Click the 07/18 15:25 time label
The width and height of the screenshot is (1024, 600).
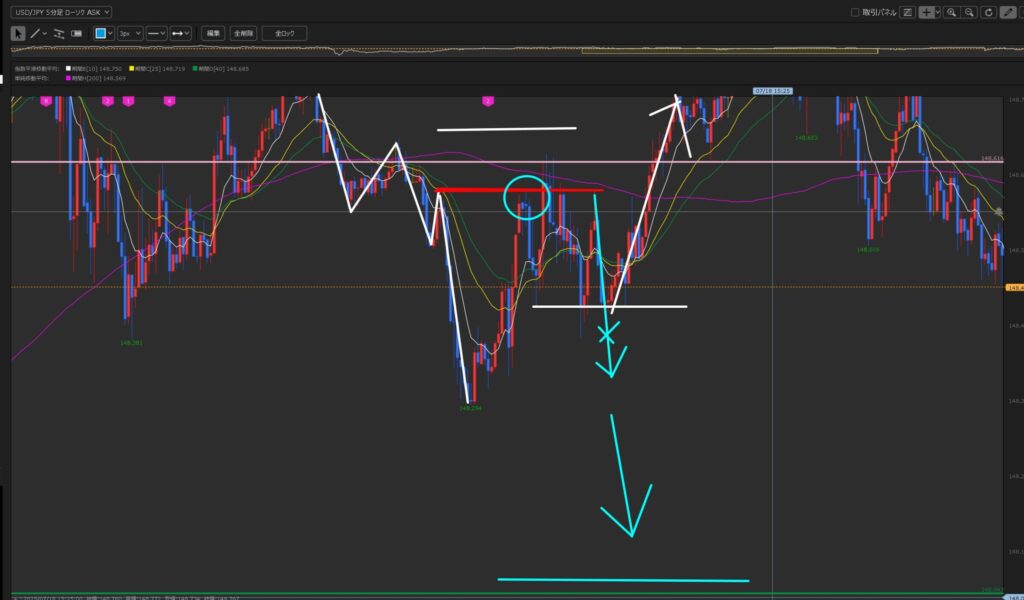tap(773, 91)
